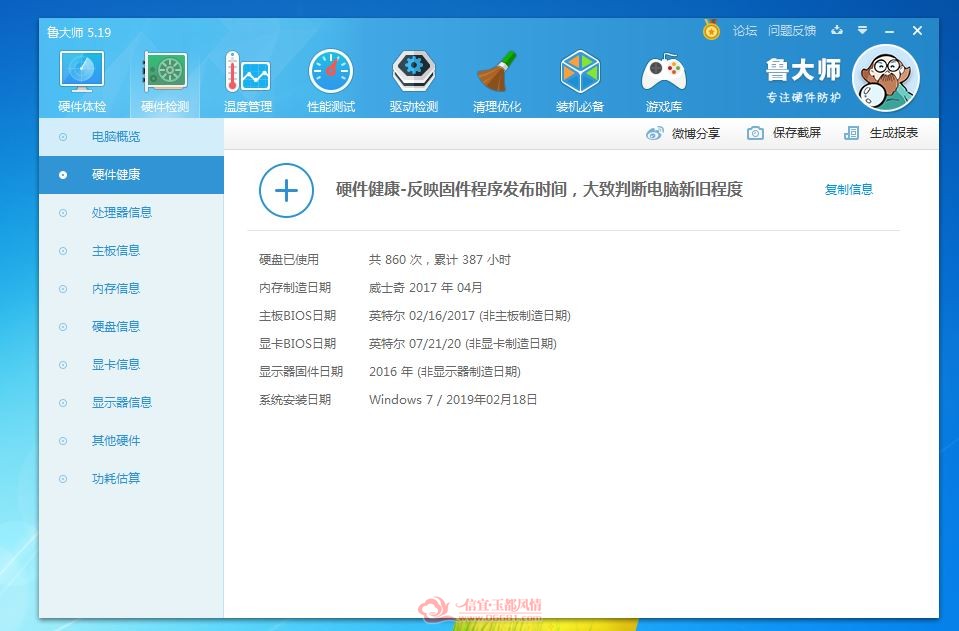Open the 论坛 forum link
959x631 pixels.
pos(745,31)
